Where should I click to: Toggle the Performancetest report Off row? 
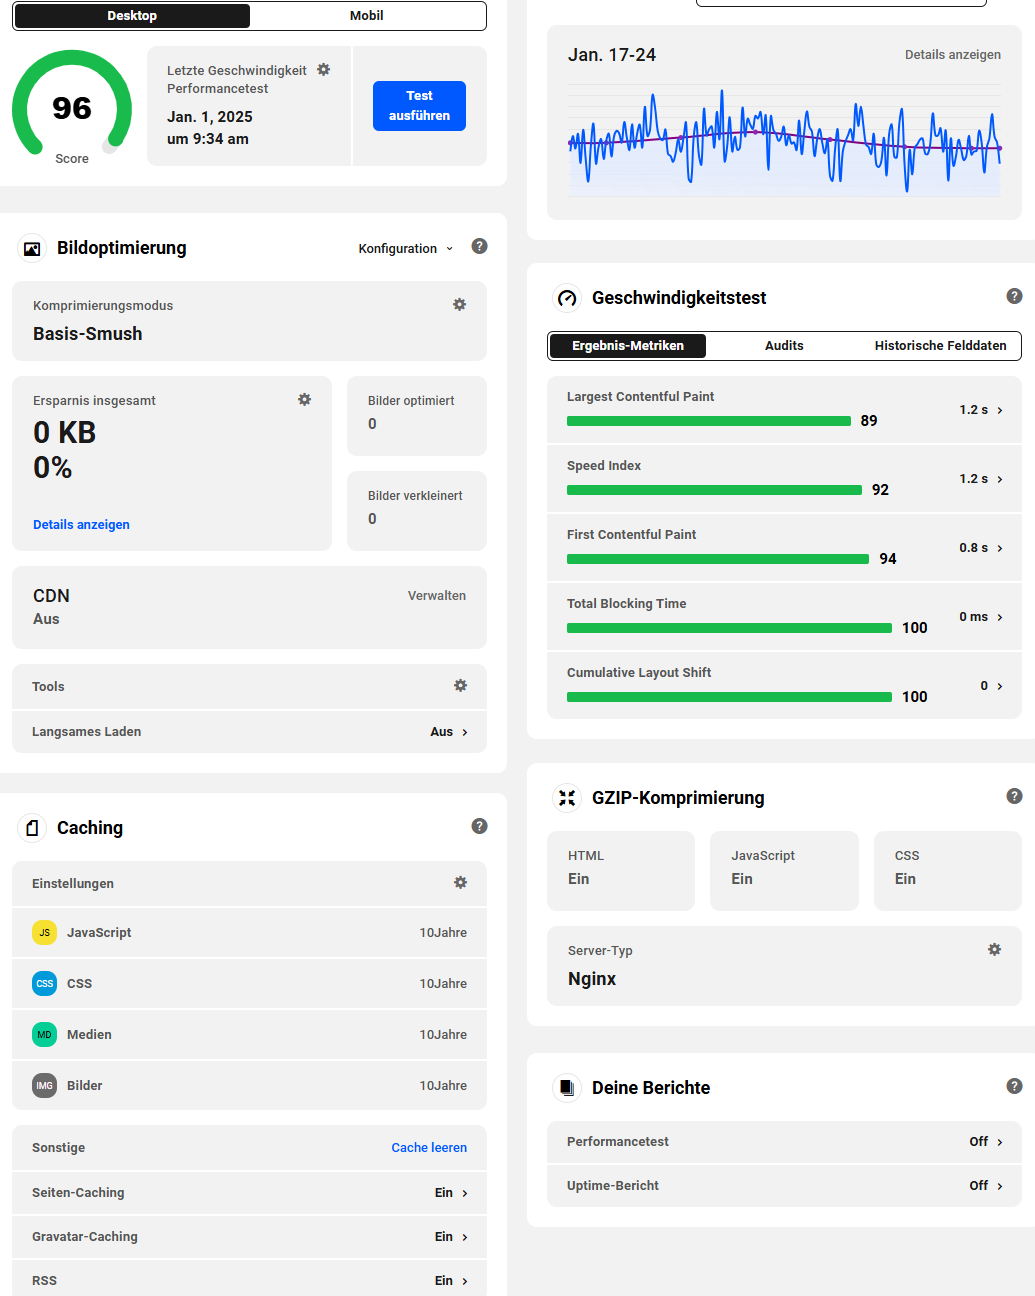(784, 1142)
